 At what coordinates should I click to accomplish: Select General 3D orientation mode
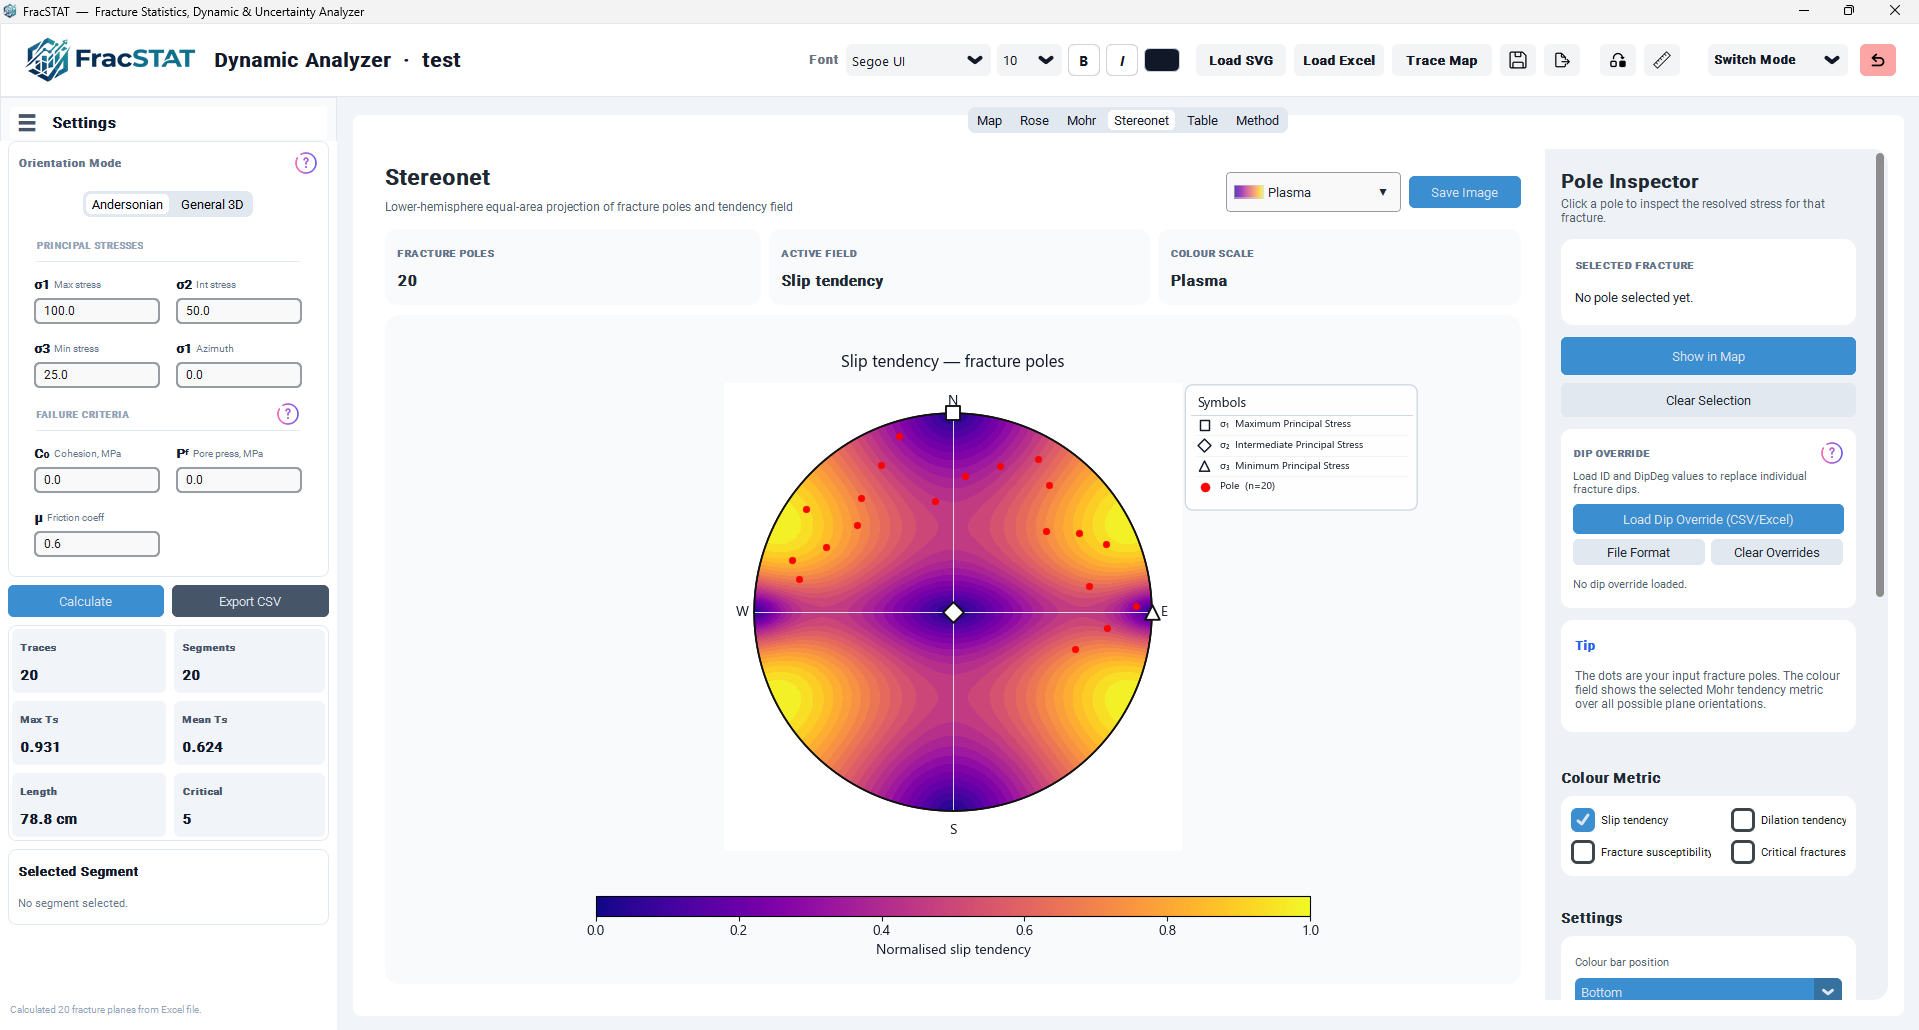[212, 204]
